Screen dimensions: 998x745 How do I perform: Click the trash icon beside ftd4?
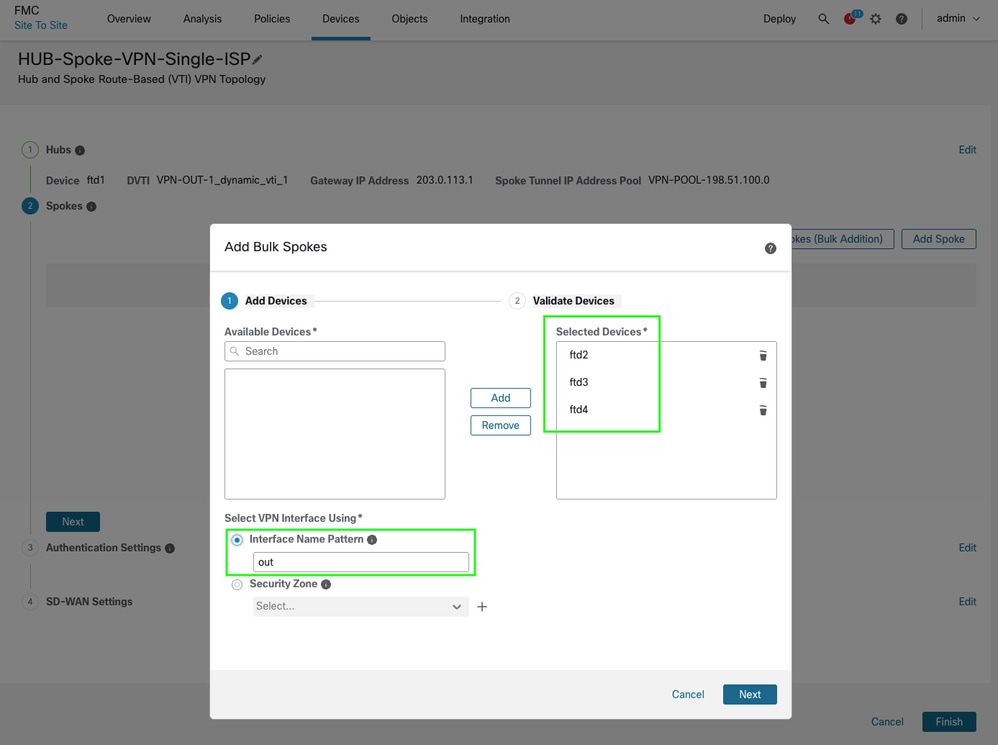click(763, 410)
